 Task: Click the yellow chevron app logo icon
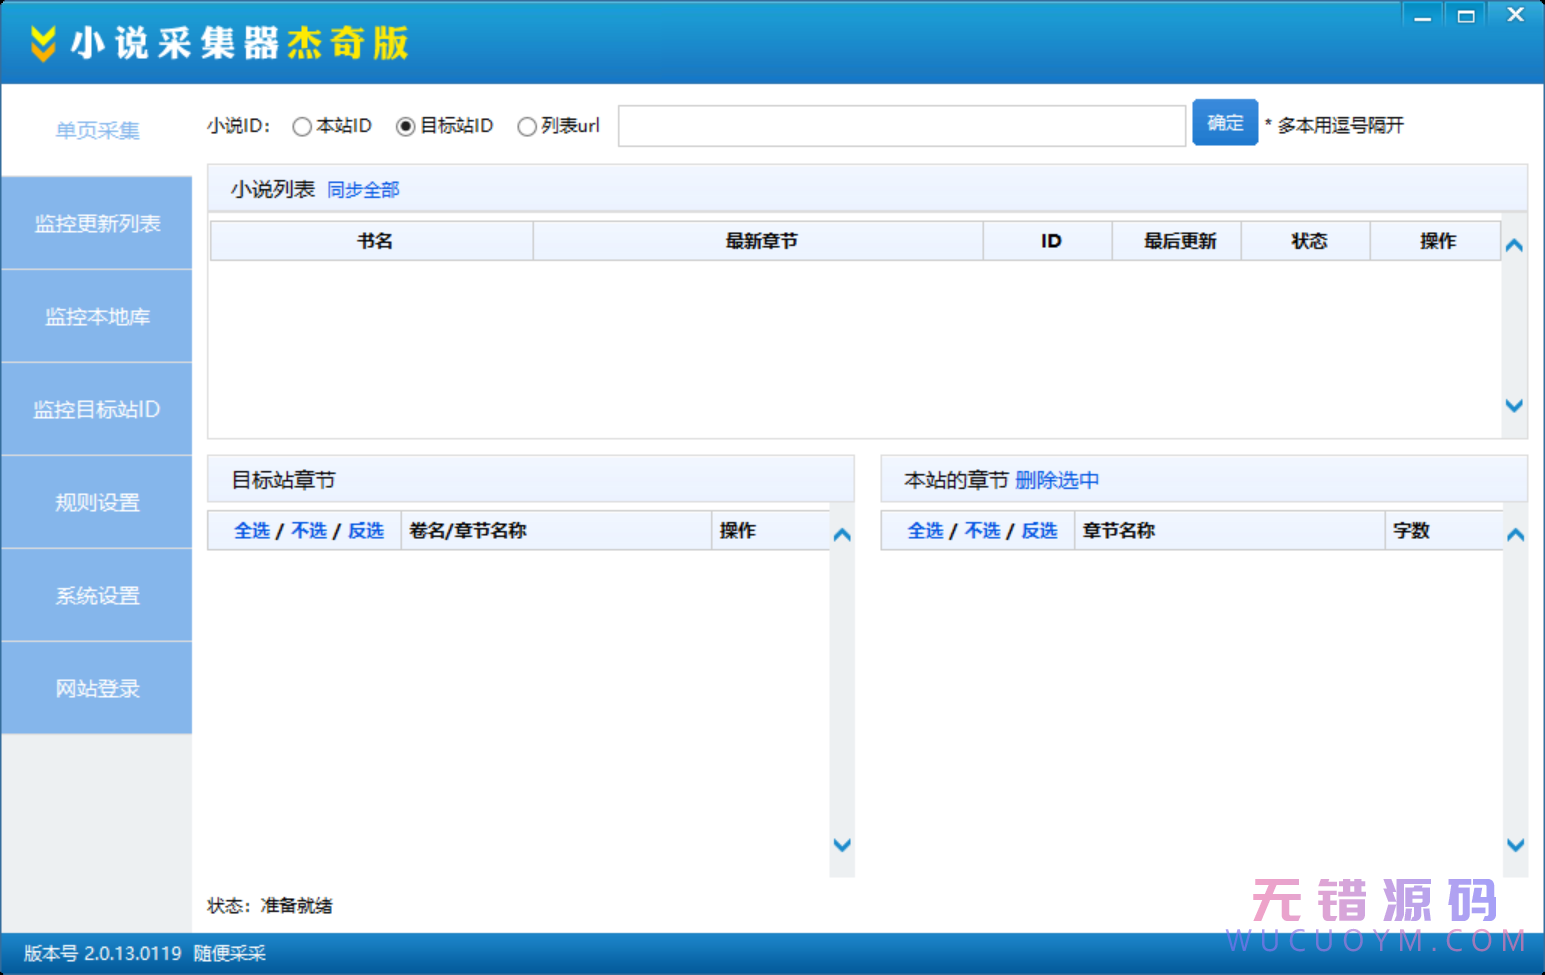point(43,43)
